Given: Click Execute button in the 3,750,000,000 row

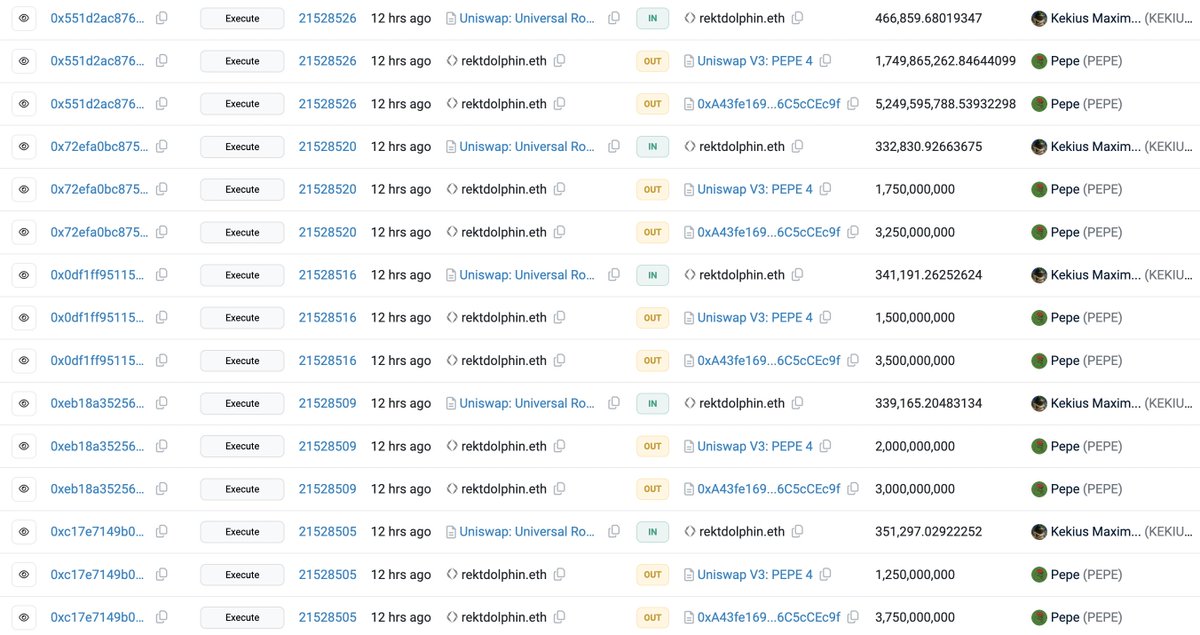Looking at the screenshot, I should point(242,617).
